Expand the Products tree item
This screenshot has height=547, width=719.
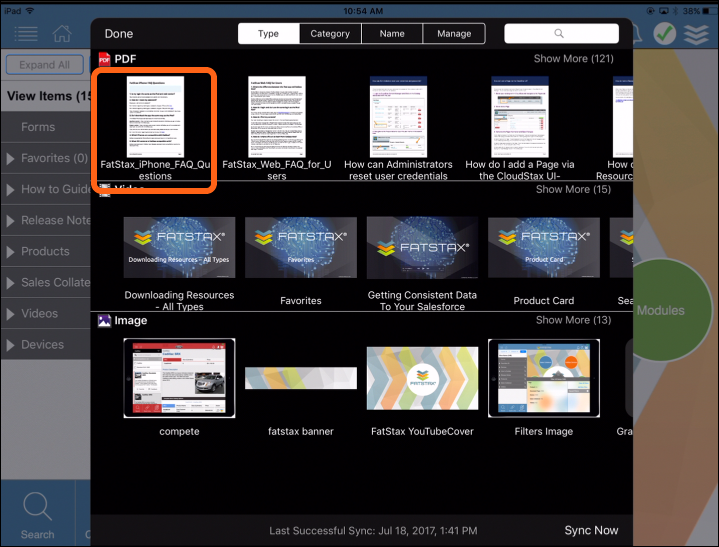[x=46, y=251]
